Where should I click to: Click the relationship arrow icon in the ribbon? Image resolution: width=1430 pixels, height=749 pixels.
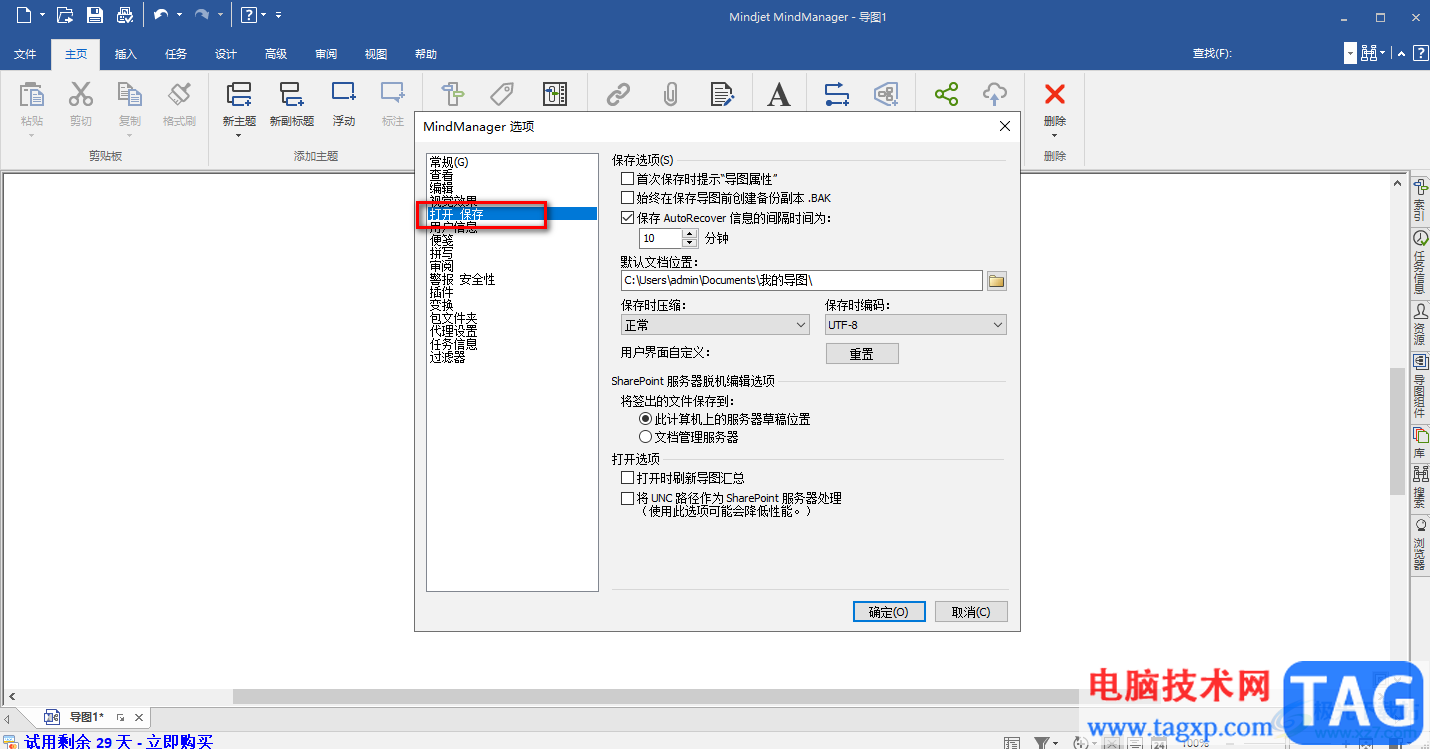[837, 94]
